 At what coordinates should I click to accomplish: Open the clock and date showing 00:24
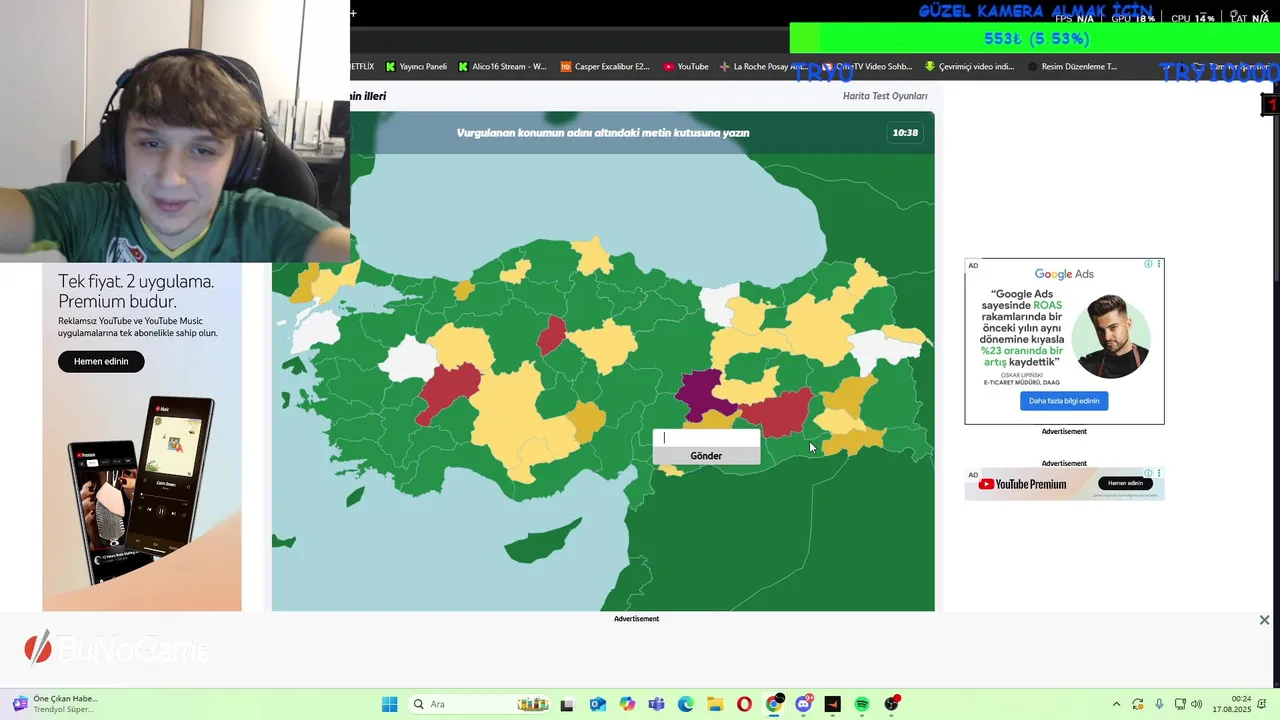tap(1232, 704)
